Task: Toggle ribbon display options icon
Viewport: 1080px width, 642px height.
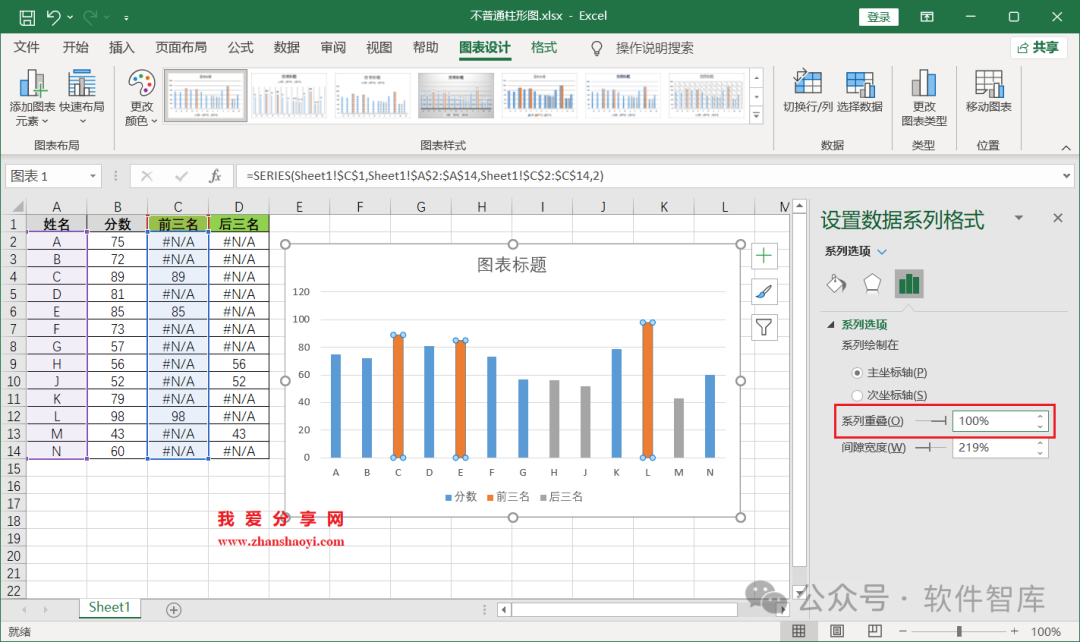Action: tap(927, 17)
